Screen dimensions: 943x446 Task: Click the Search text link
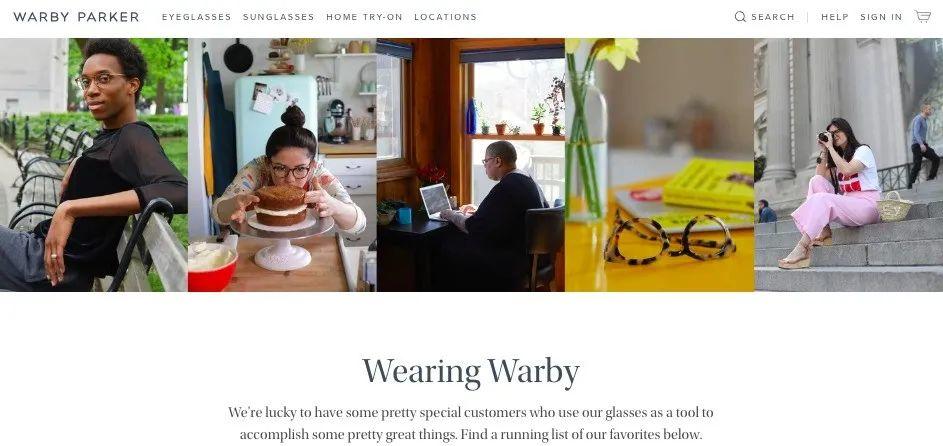(x=773, y=17)
